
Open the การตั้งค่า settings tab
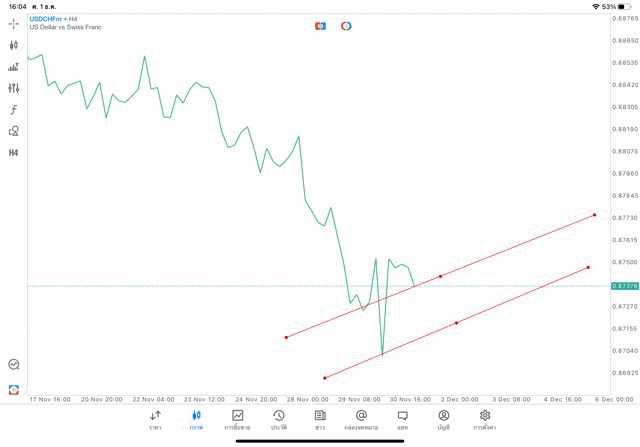point(485,419)
